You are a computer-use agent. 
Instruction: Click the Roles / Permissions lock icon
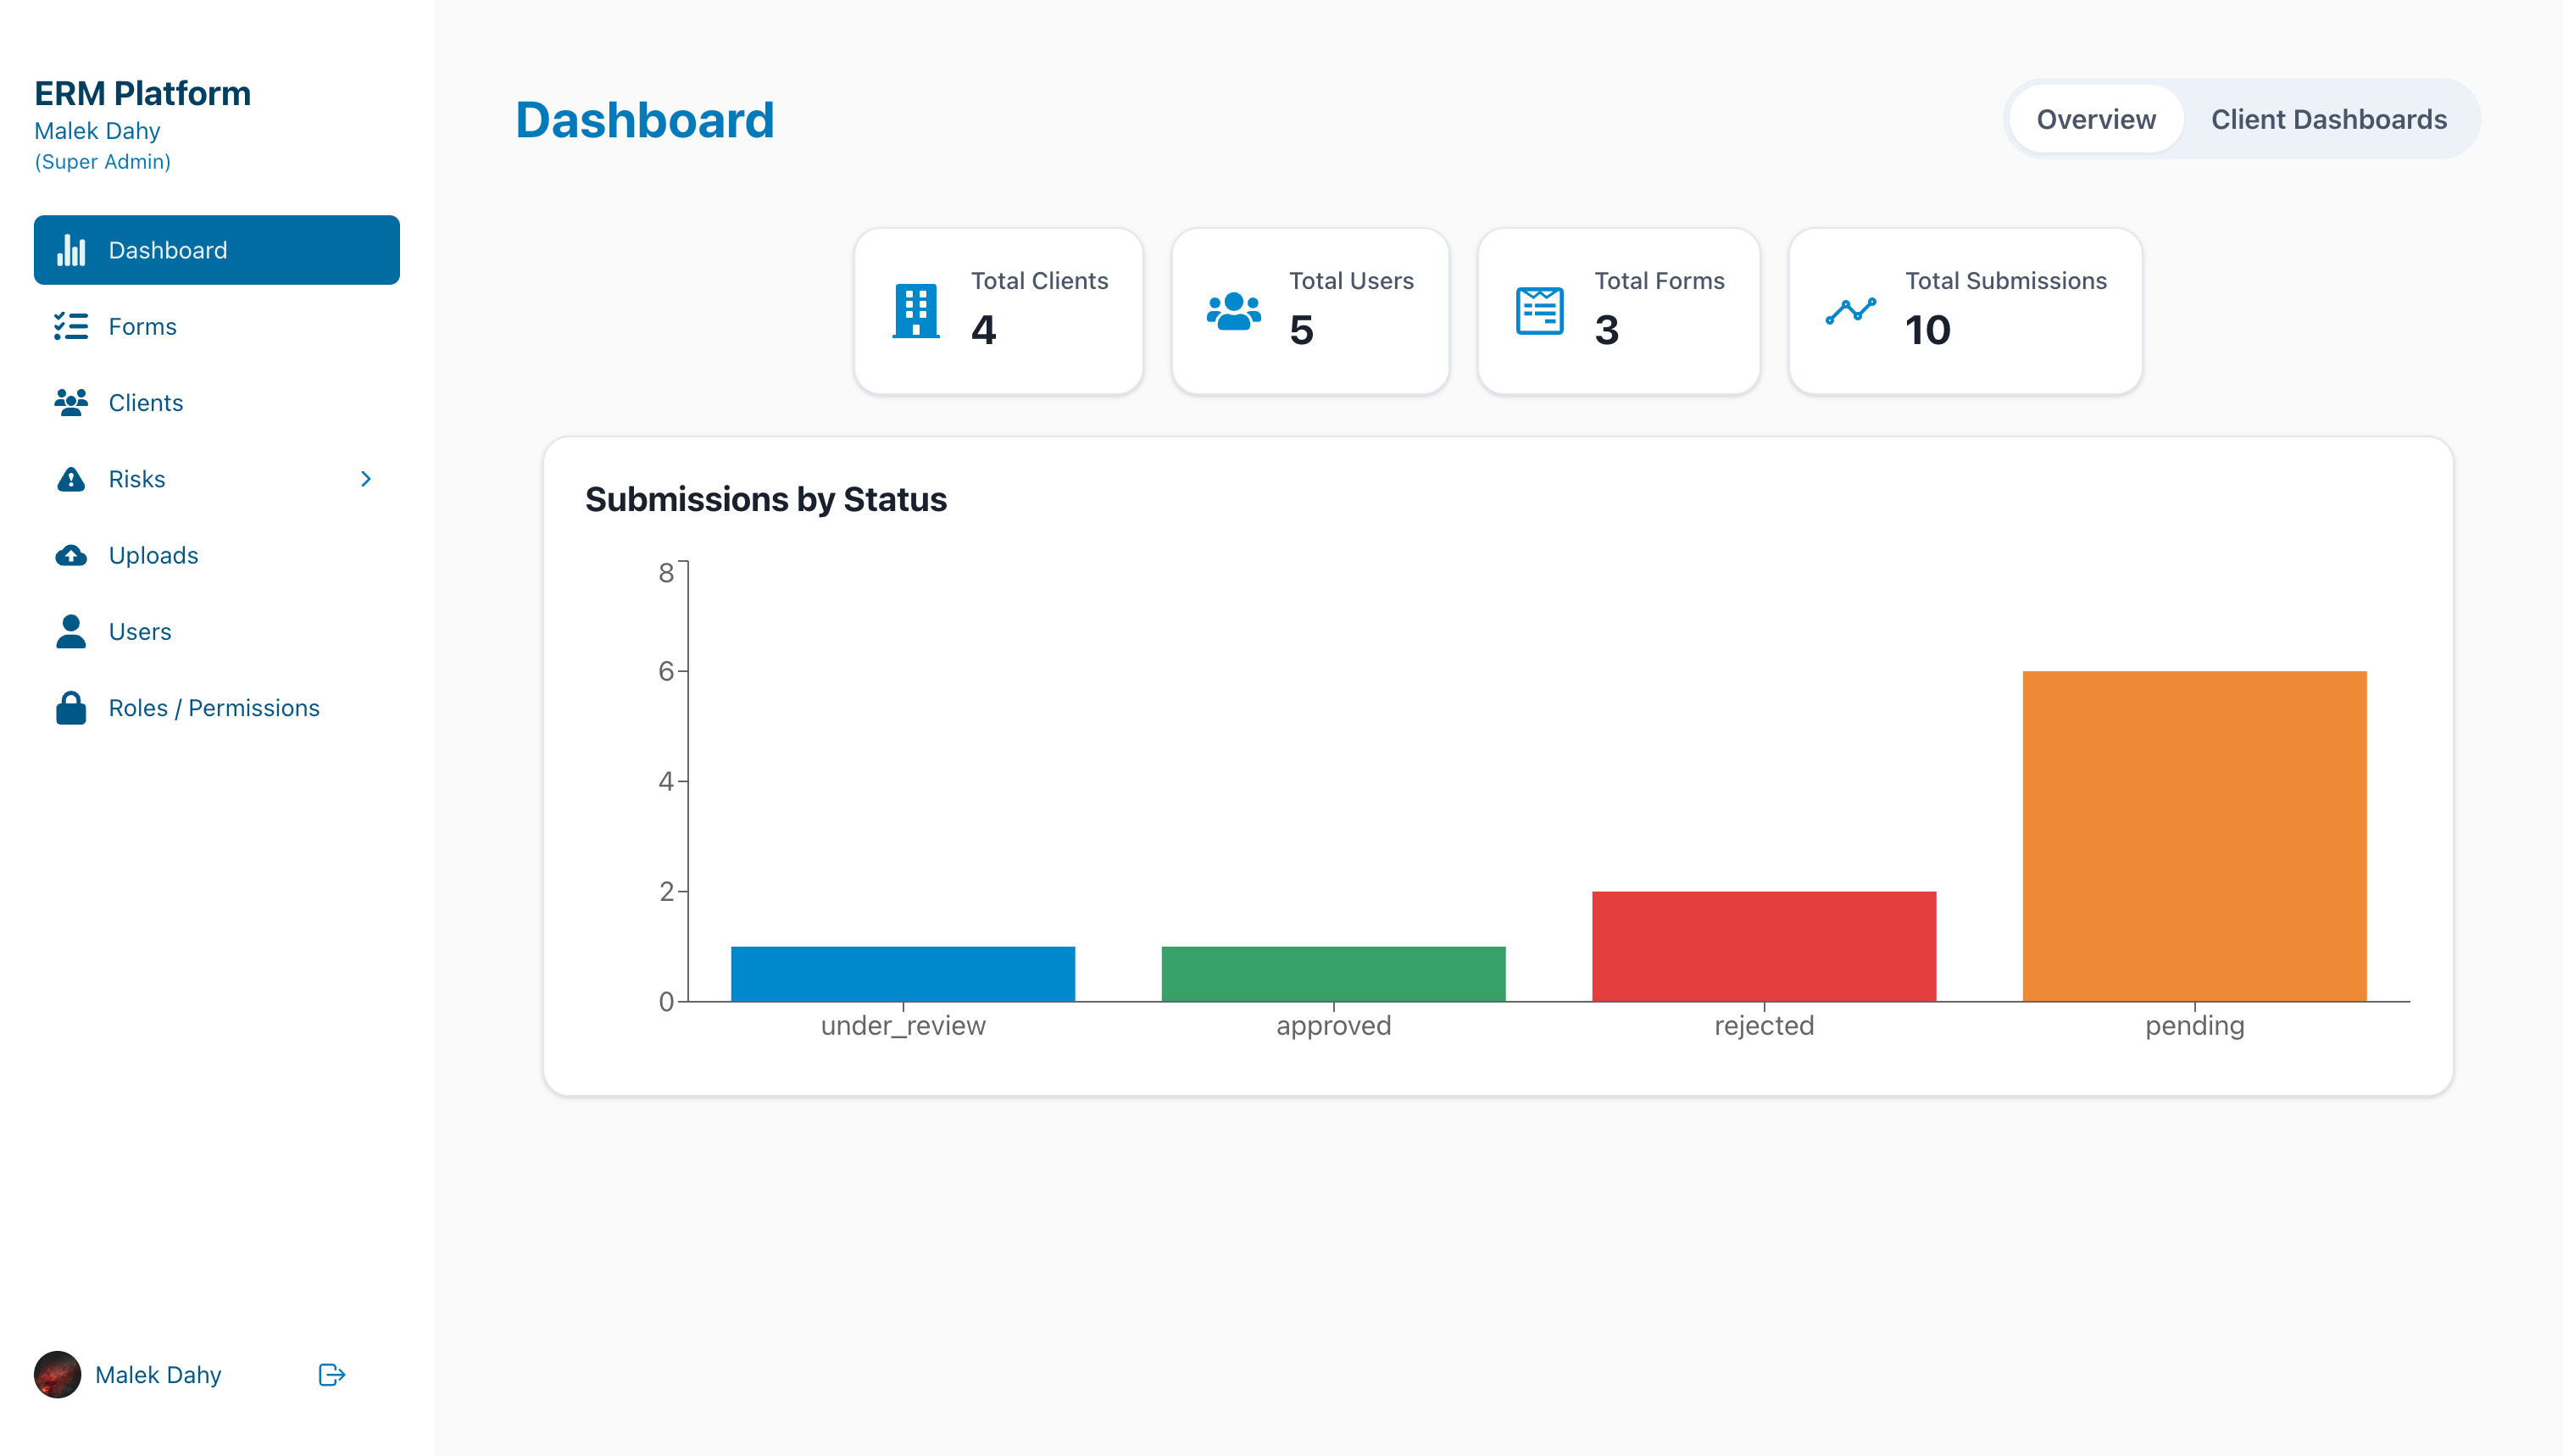tap(71, 707)
